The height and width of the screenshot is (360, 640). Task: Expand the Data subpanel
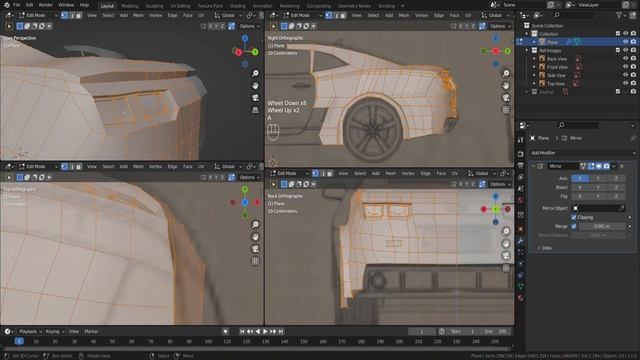tap(544, 248)
